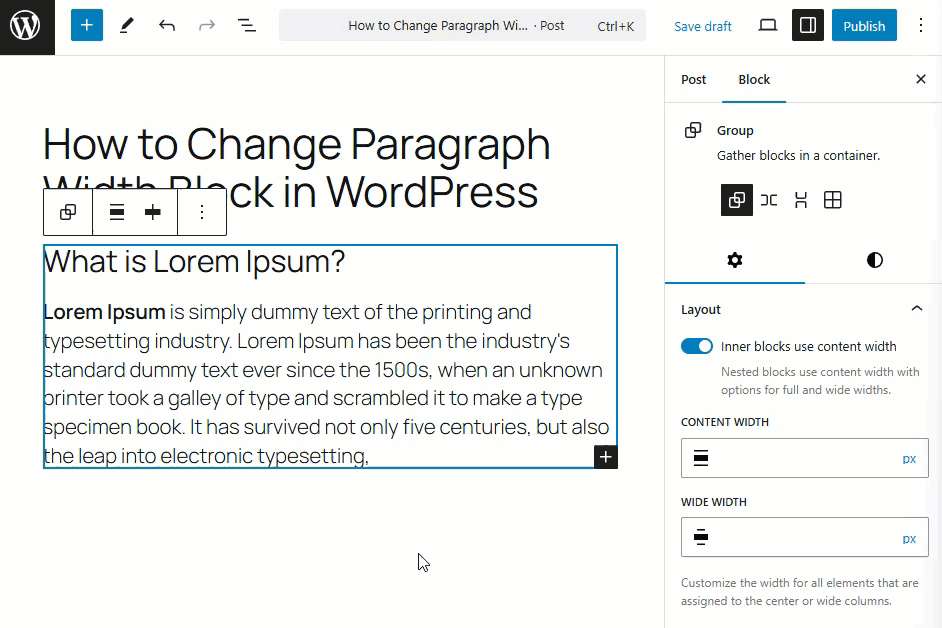
Task: Open the editor Options menu
Action: (921, 26)
